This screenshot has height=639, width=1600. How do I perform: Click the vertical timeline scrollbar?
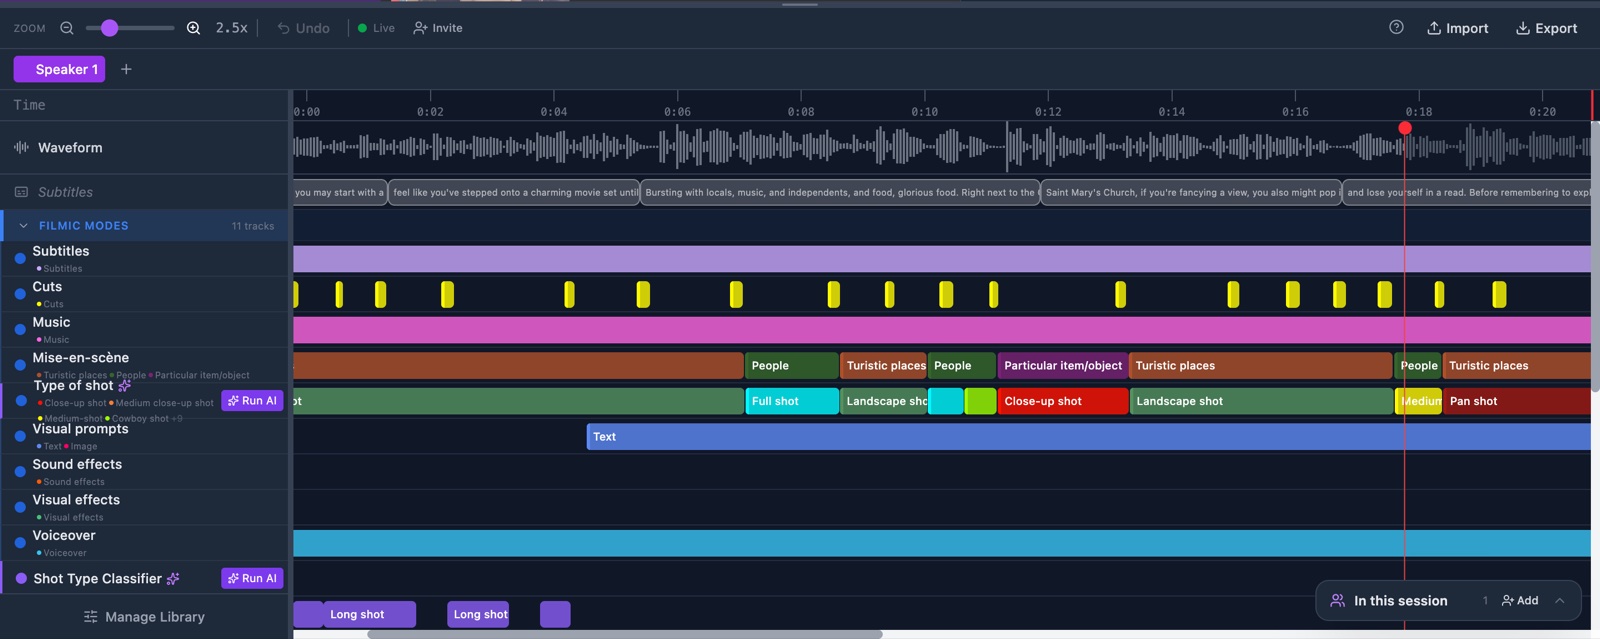pyautogui.click(x=1595, y=255)
